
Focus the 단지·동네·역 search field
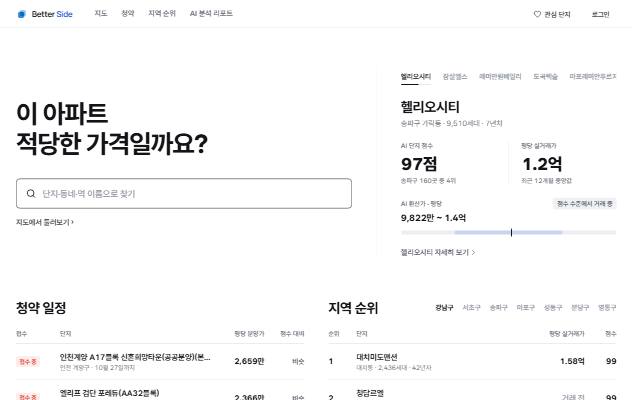(x=184, y=193)
